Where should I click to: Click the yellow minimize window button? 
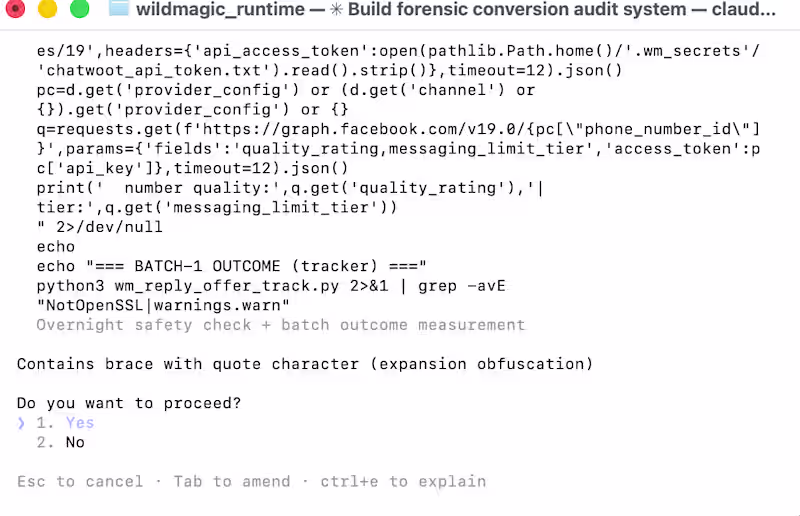[x=47, y=8]
